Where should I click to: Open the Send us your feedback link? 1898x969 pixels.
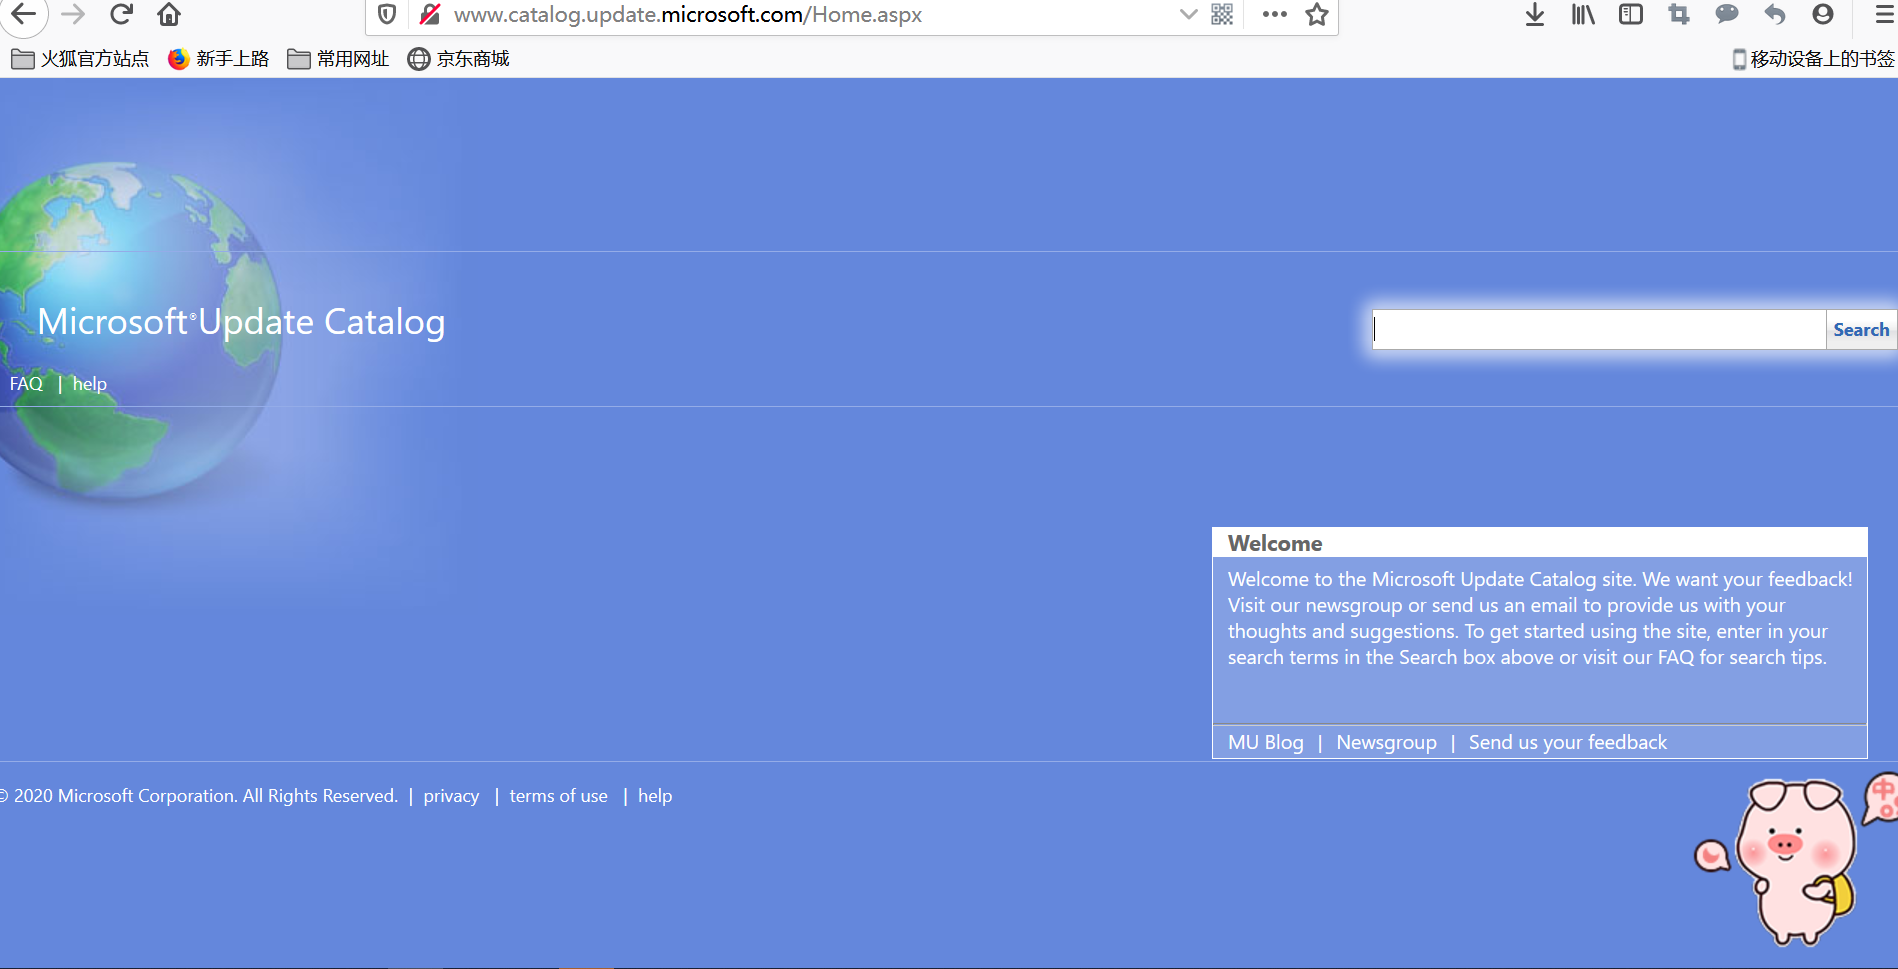[1567, 742]
